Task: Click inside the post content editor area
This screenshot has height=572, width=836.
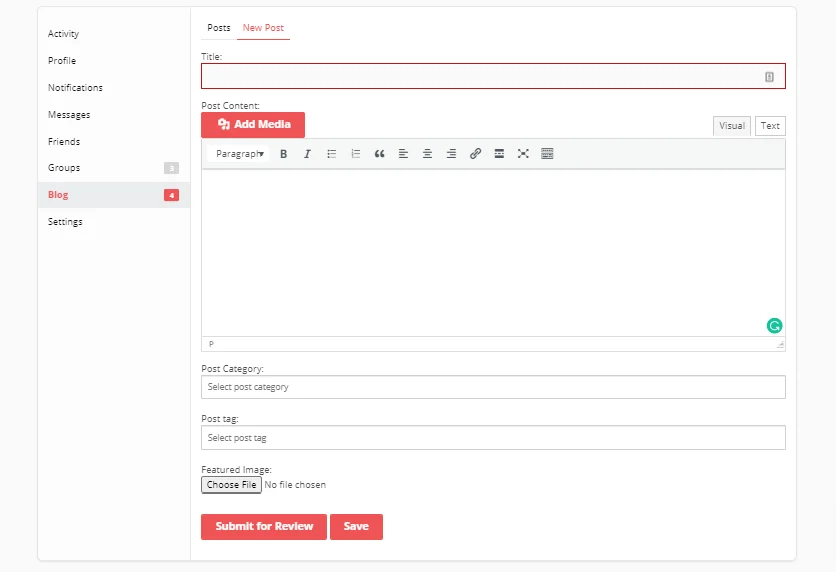Action: click(493, 253)
